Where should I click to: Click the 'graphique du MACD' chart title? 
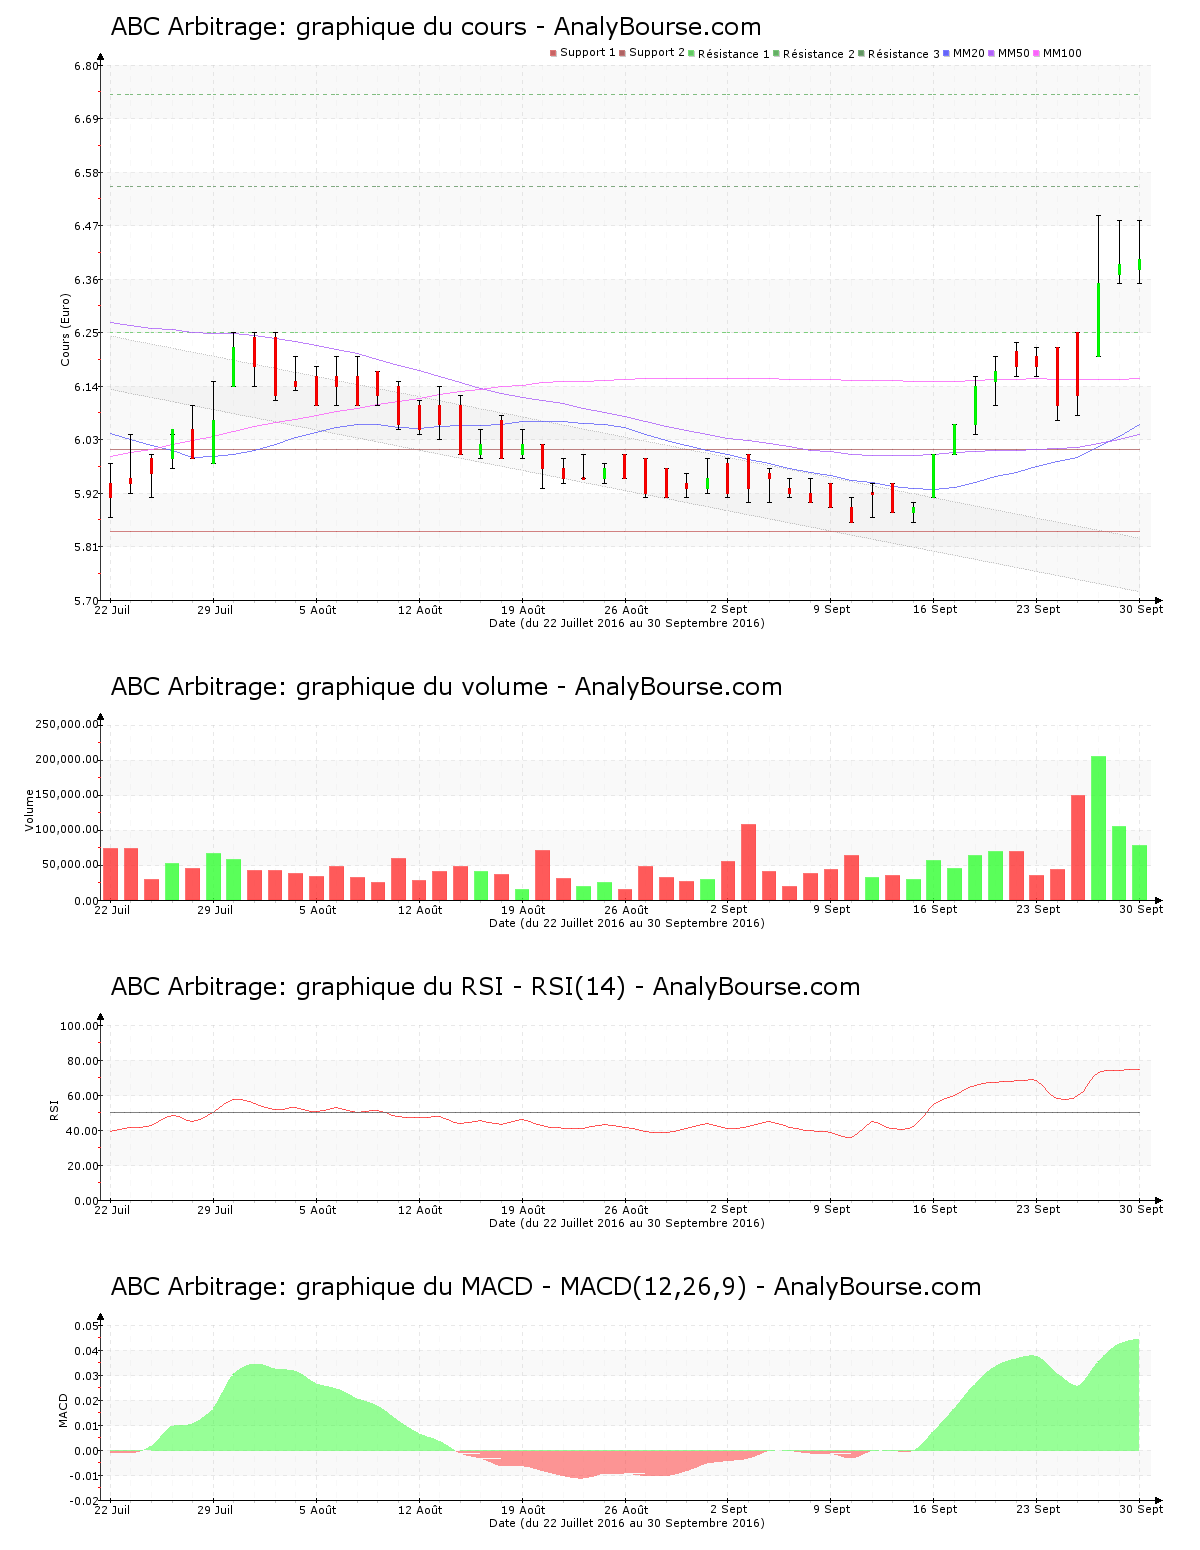(546, 1287)
